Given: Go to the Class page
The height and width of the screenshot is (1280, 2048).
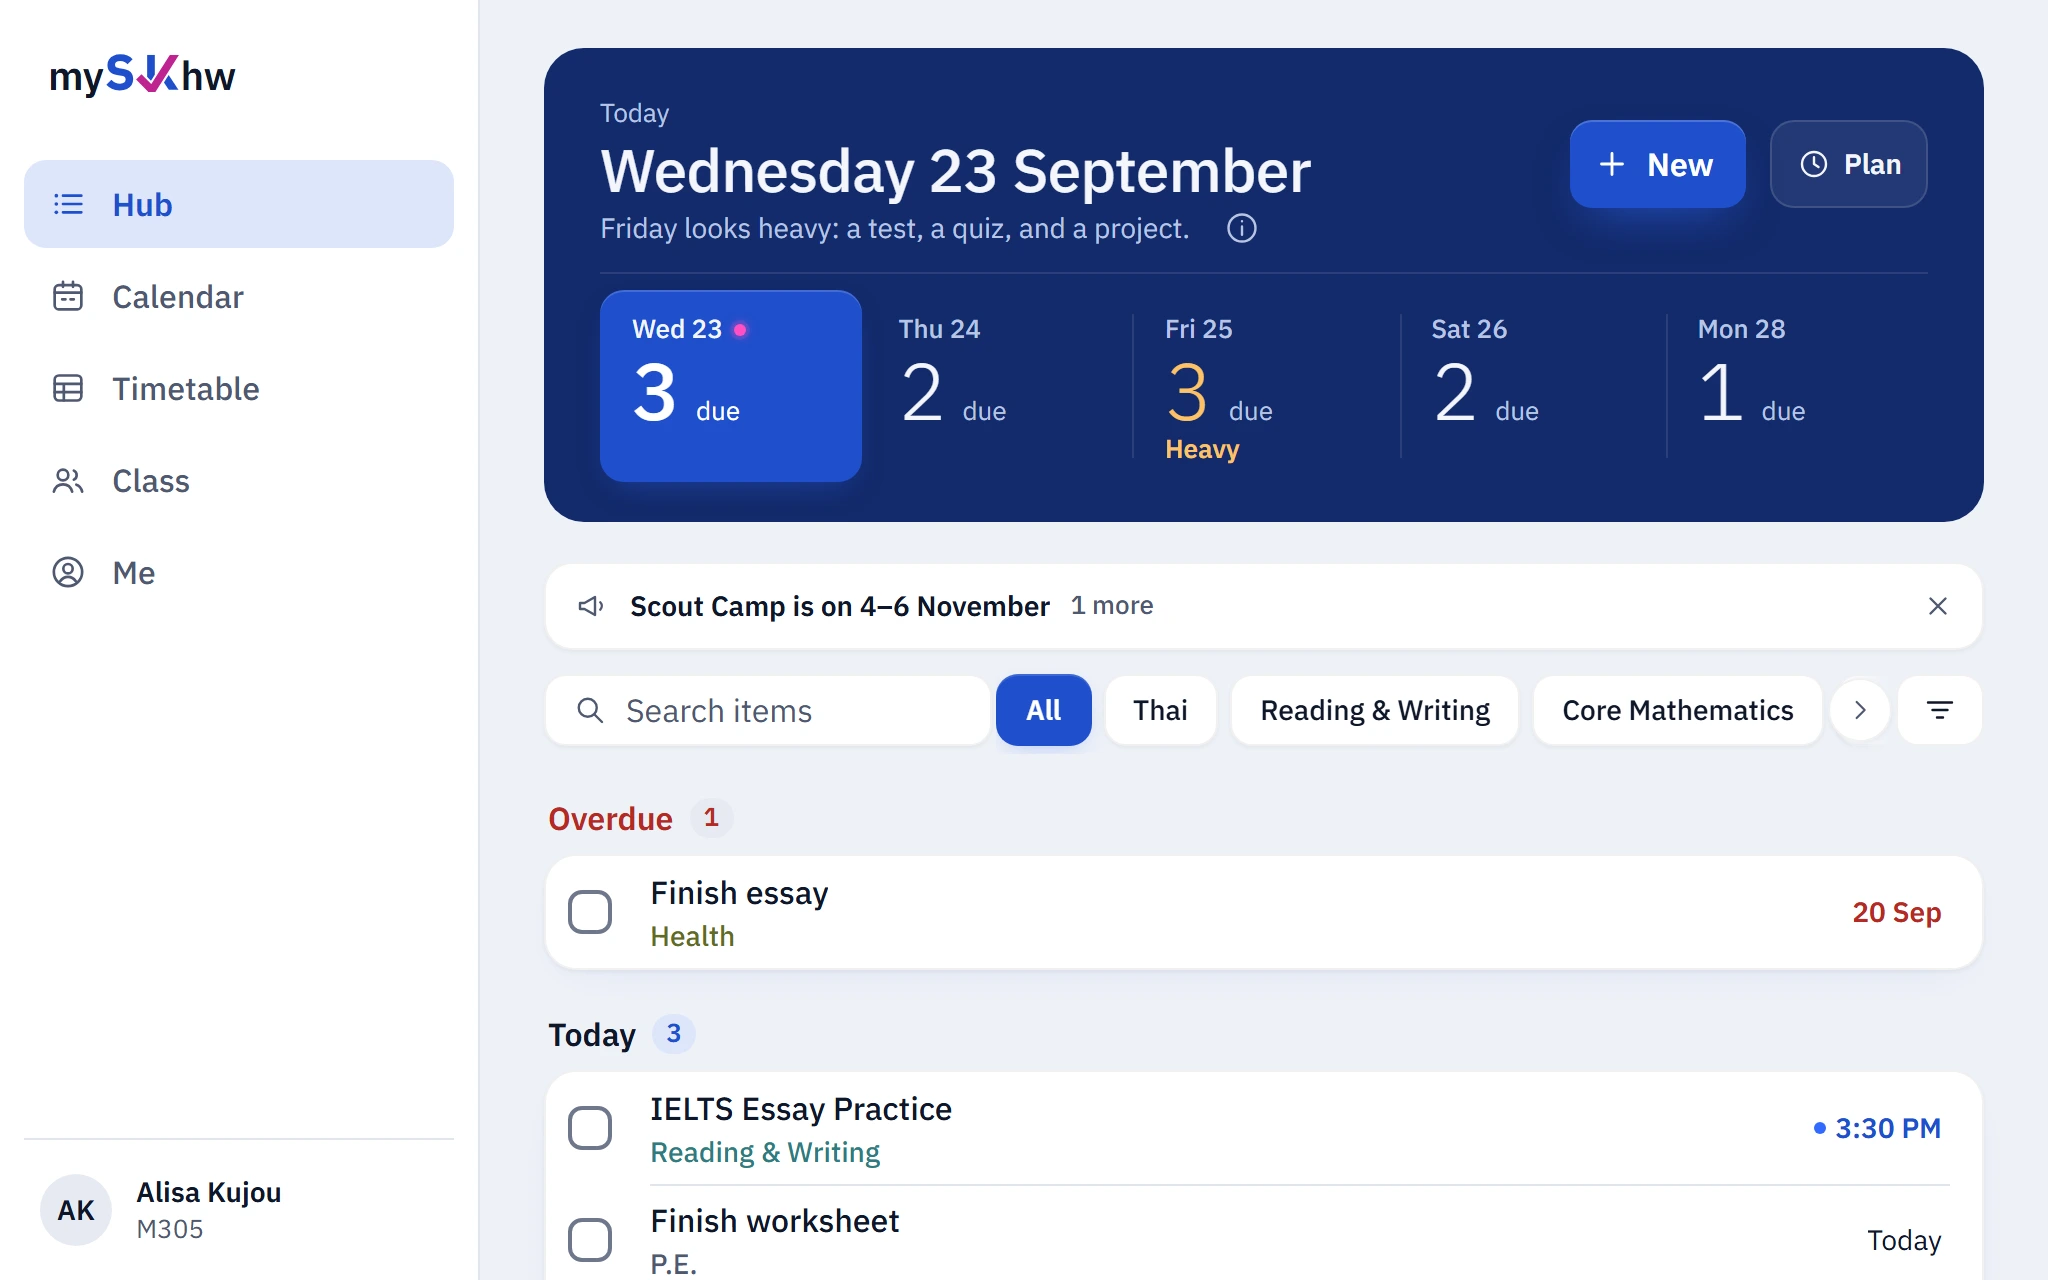Looking at the screenshot, I should 238,481.
